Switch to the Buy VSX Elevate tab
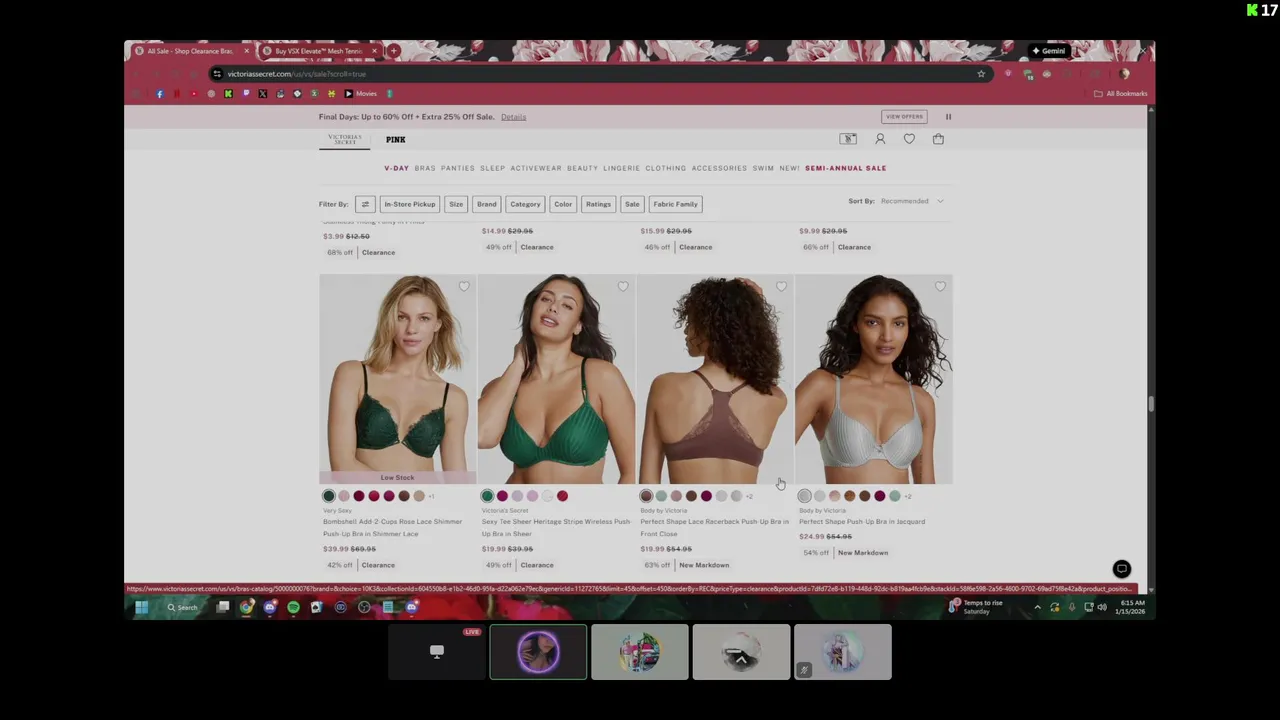This screenshot has height=720, width=1280. click(x=318, y=51)
